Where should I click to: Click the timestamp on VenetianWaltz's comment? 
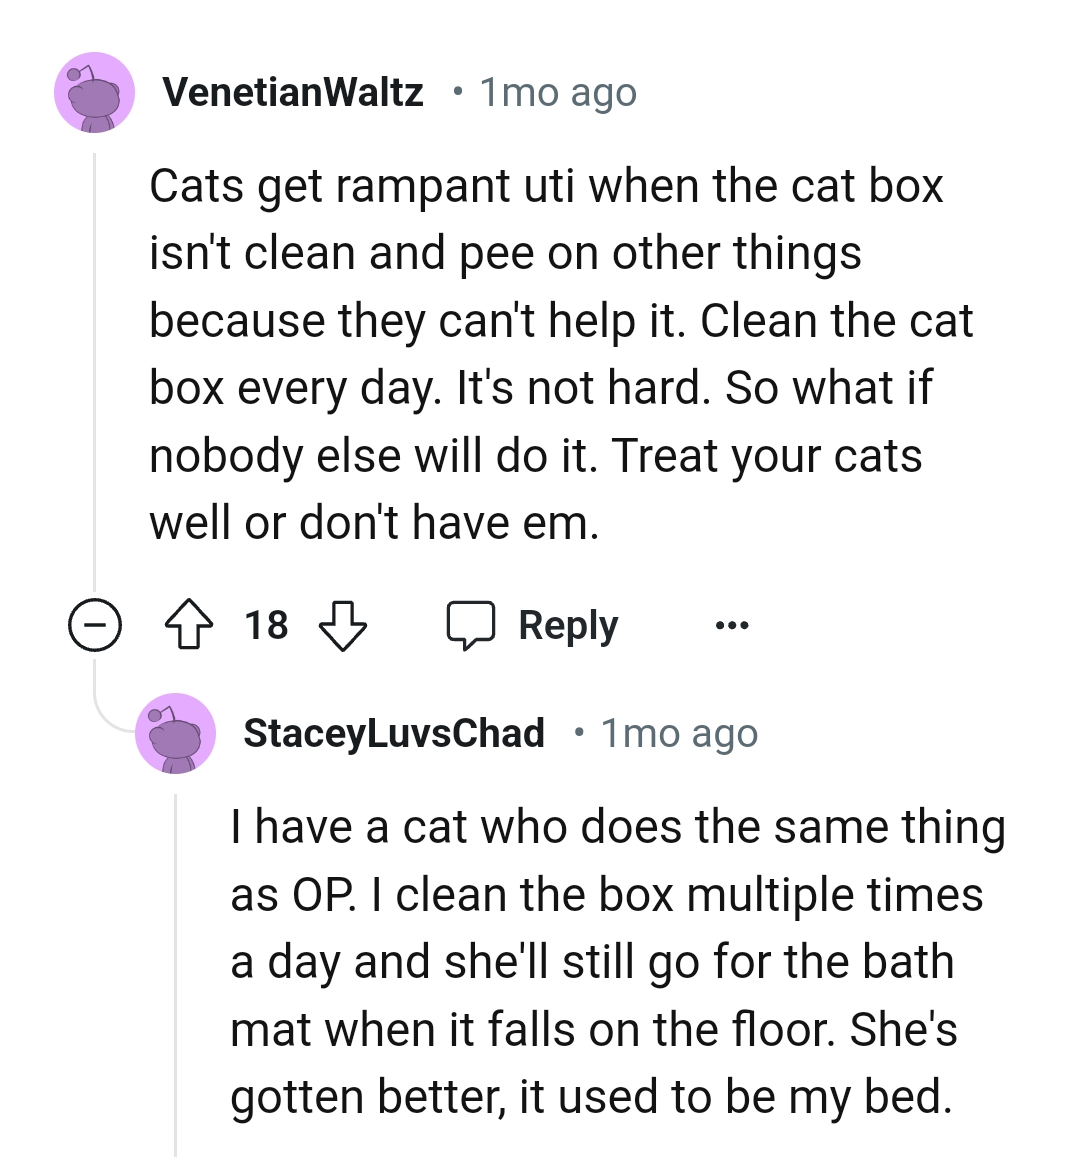tap(558, 93)
